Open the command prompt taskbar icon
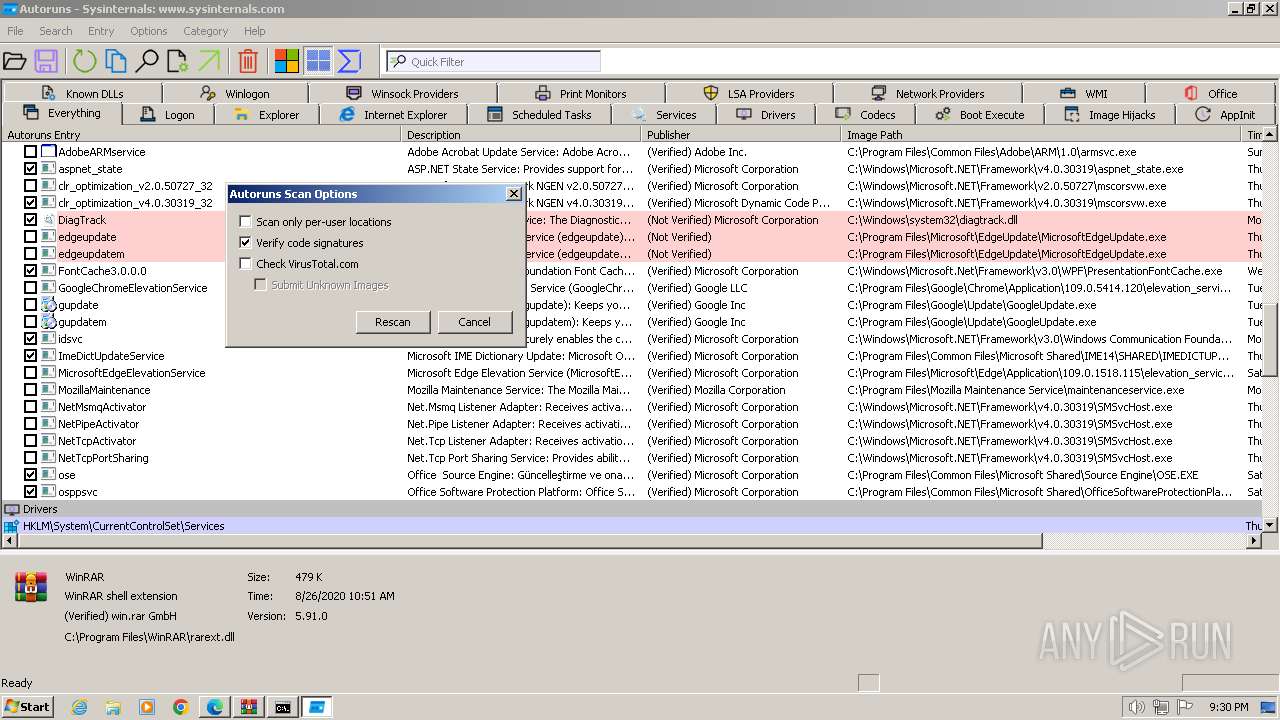This screenshot has height=720, width=1280. coord(283,707)
